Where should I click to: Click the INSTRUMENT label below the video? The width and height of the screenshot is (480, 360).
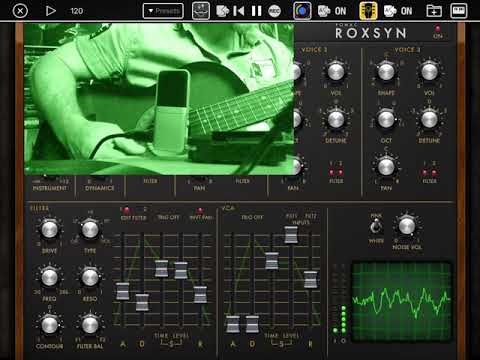tap(50, 188)
